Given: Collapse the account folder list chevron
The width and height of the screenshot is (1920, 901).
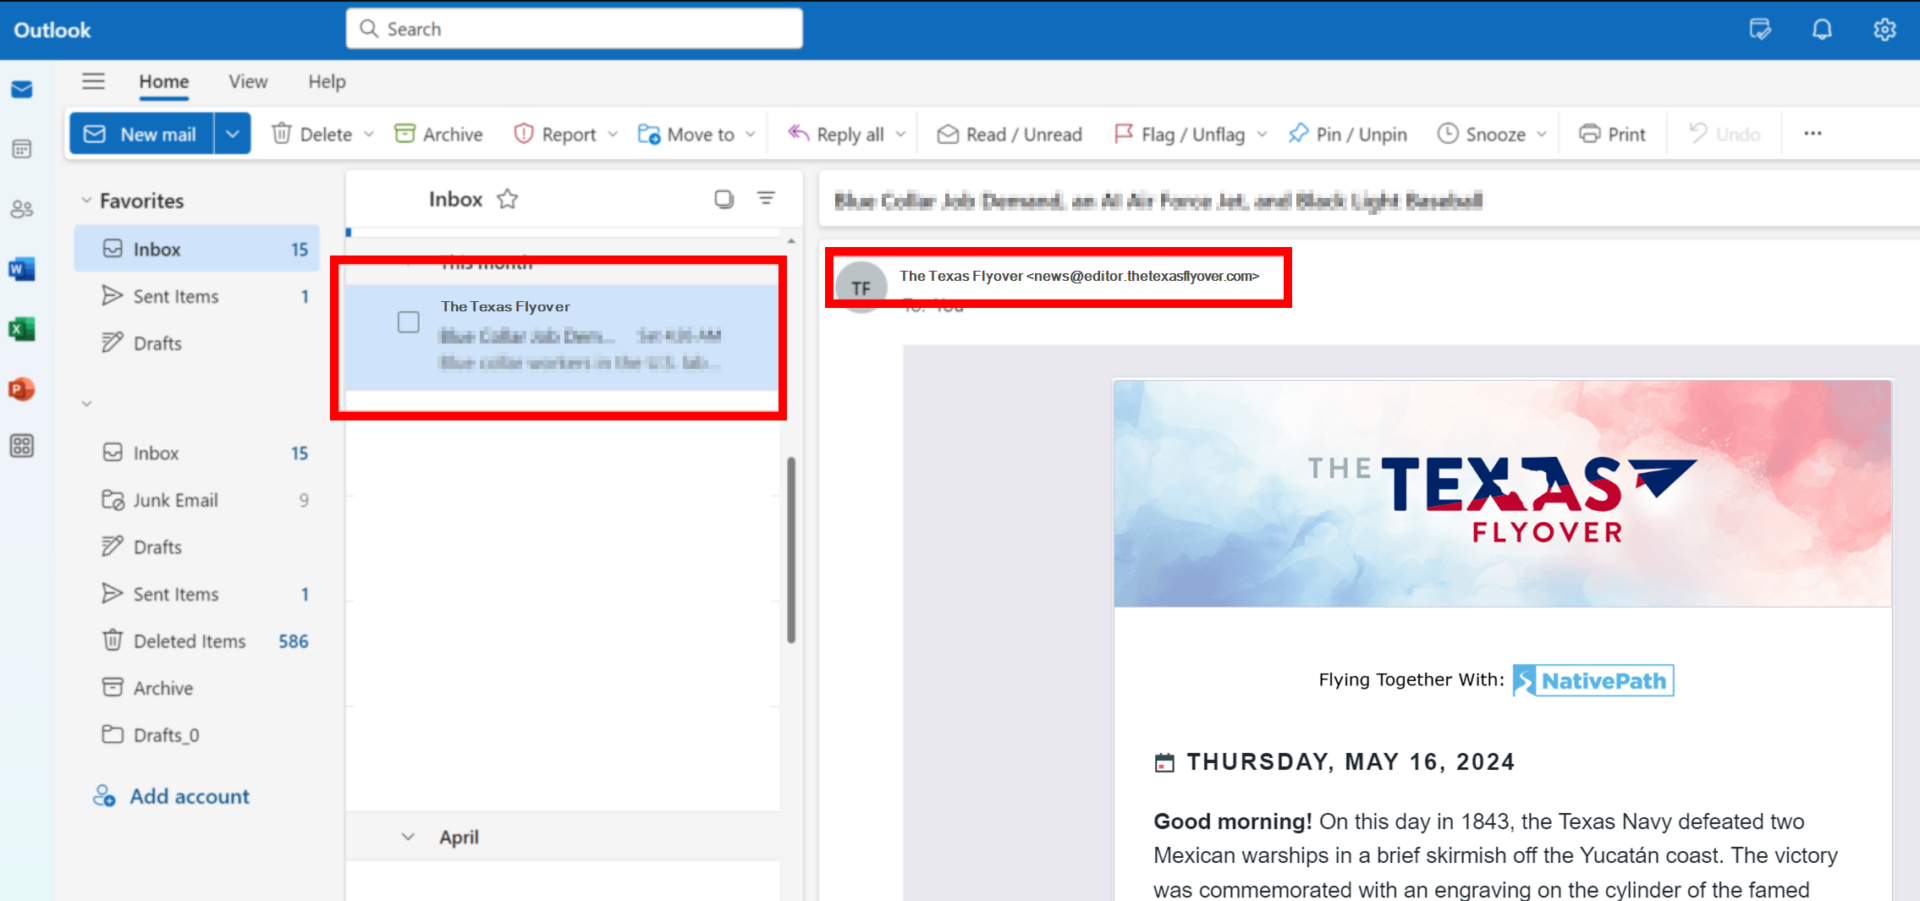Looking at the screenshot, I should [x=86, y=404].
